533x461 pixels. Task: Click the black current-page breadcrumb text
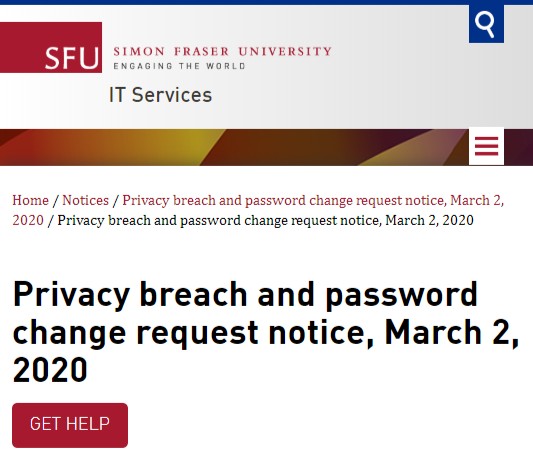pos(265,220)
